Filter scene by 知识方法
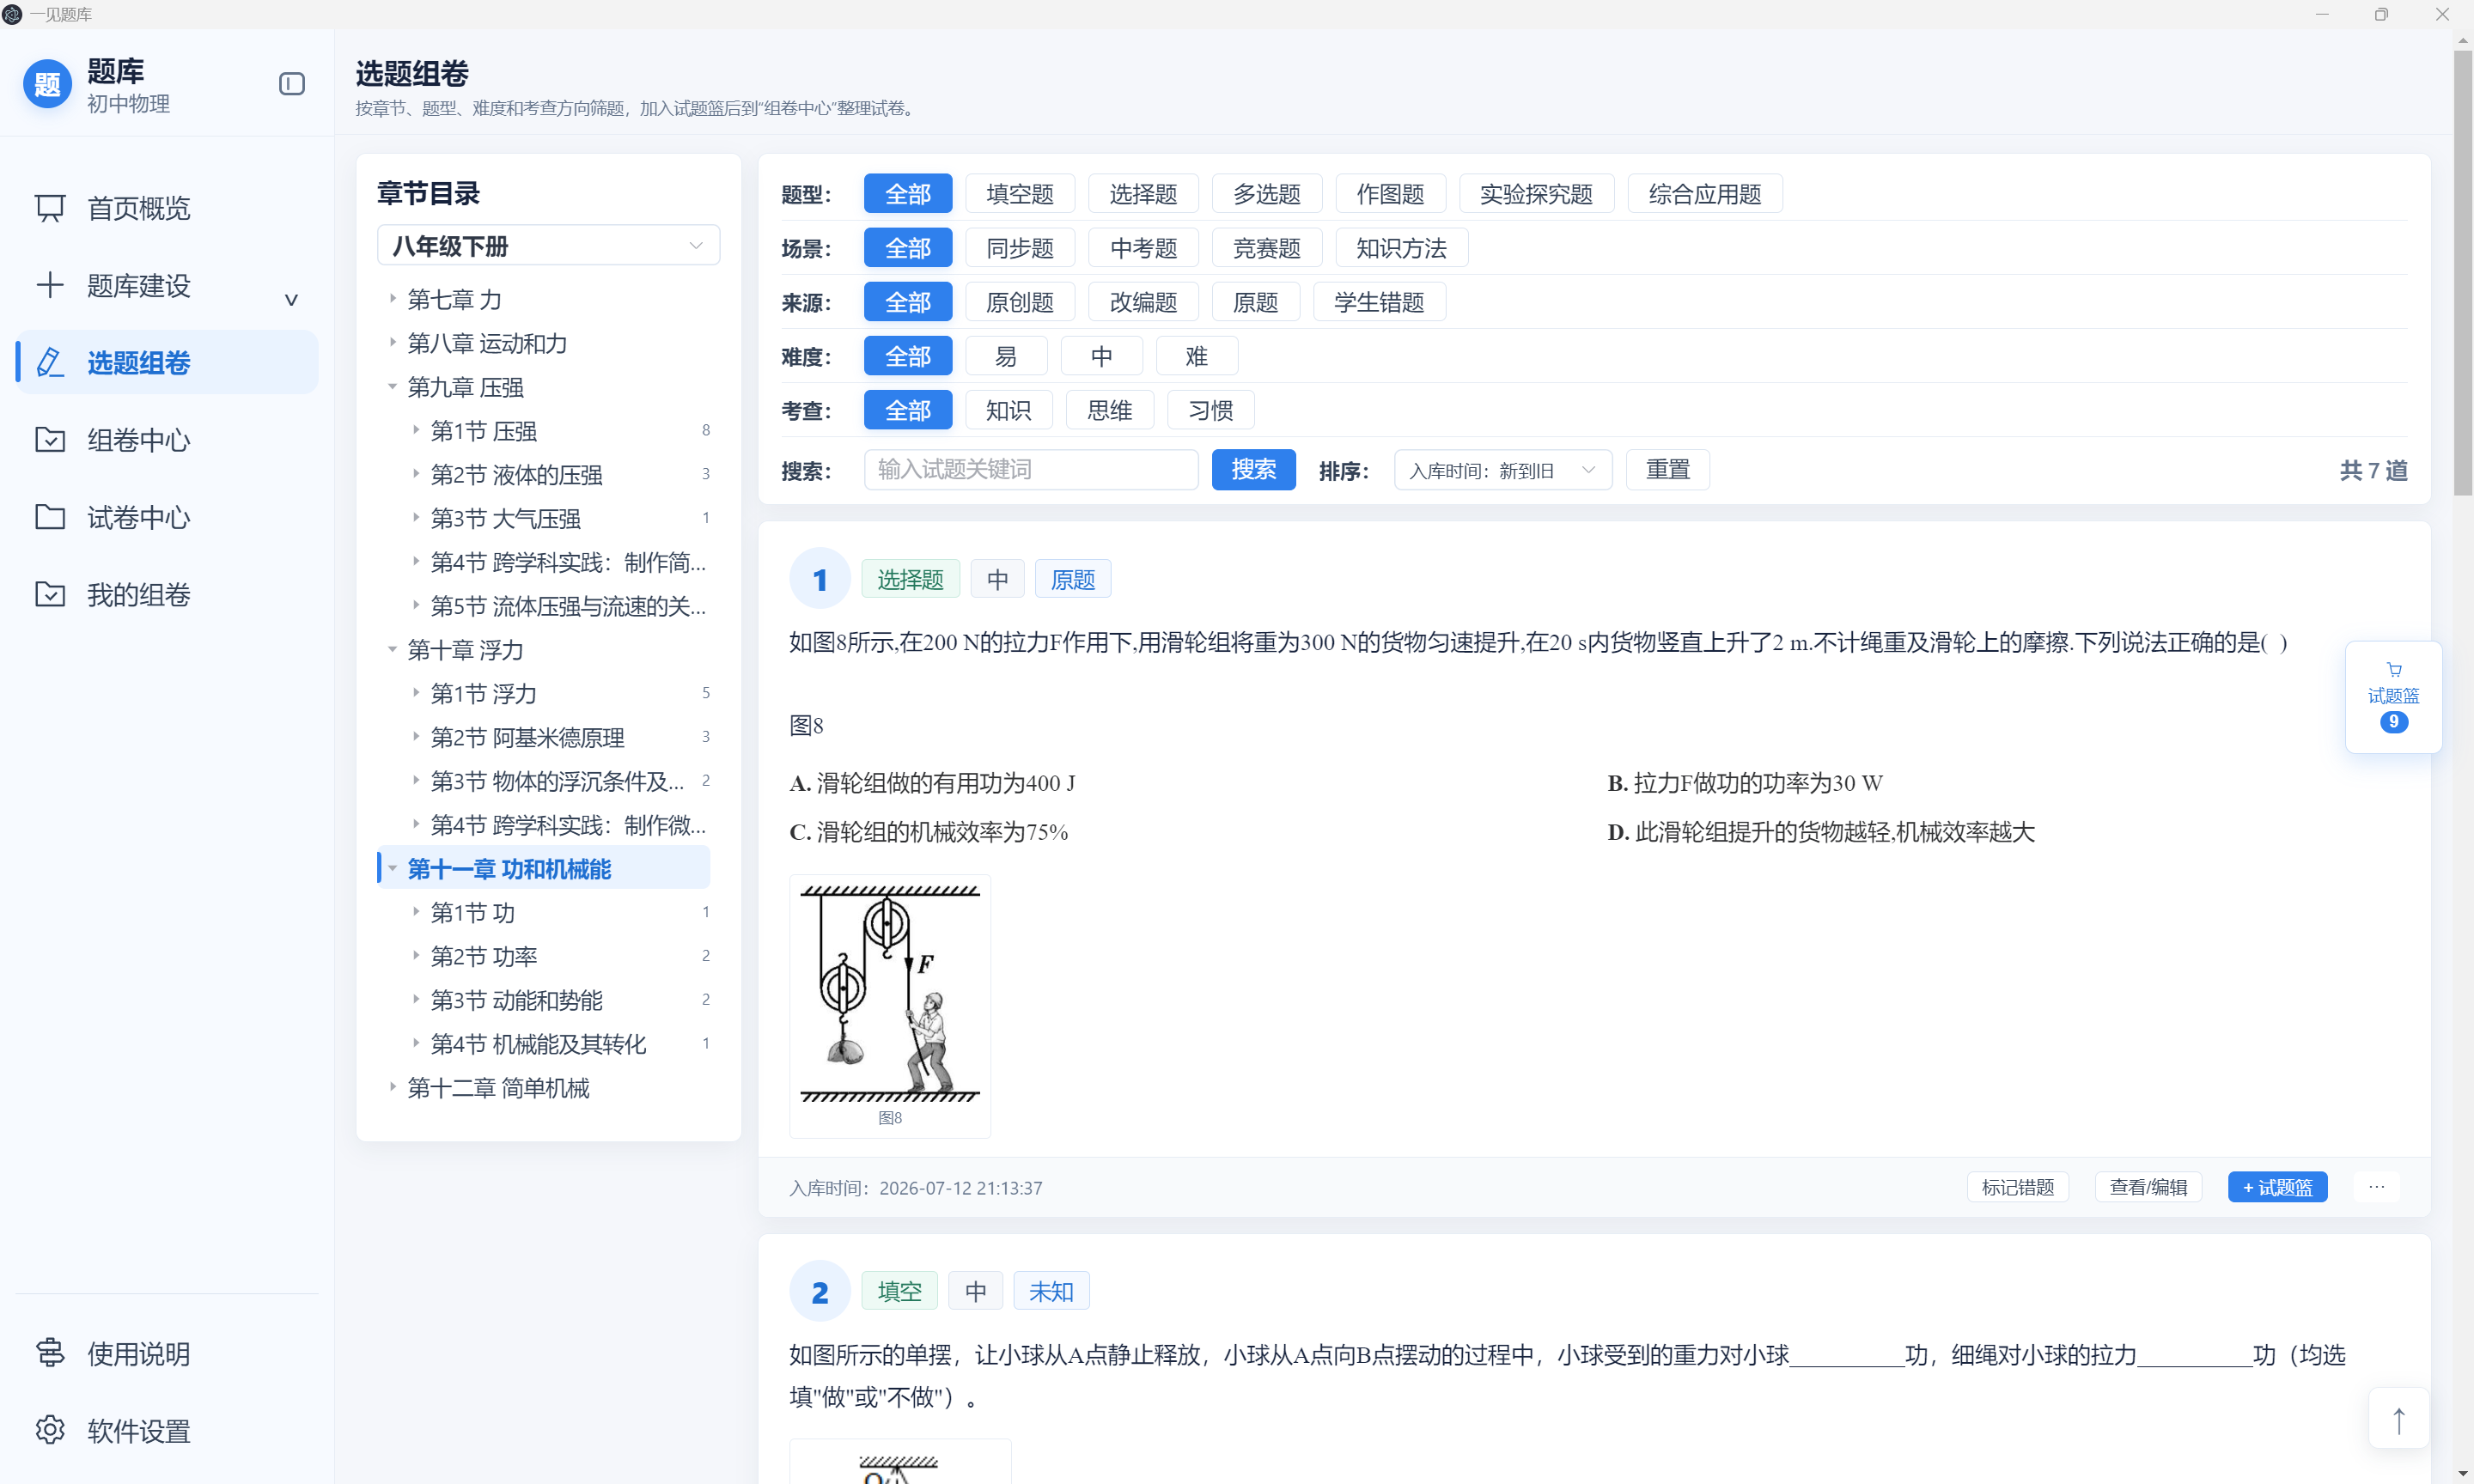The width and height of the screenshot is (2474, 1484). click(1401, 248)
